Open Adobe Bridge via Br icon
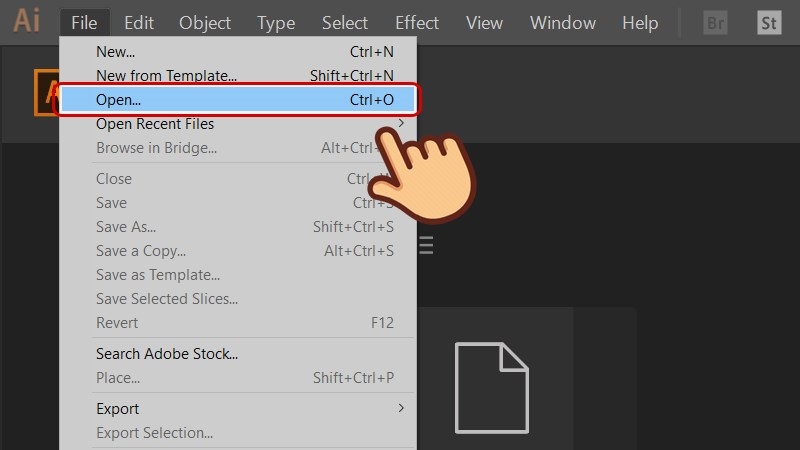This screenshot has height=450, width=800. (x=715, y=22)
